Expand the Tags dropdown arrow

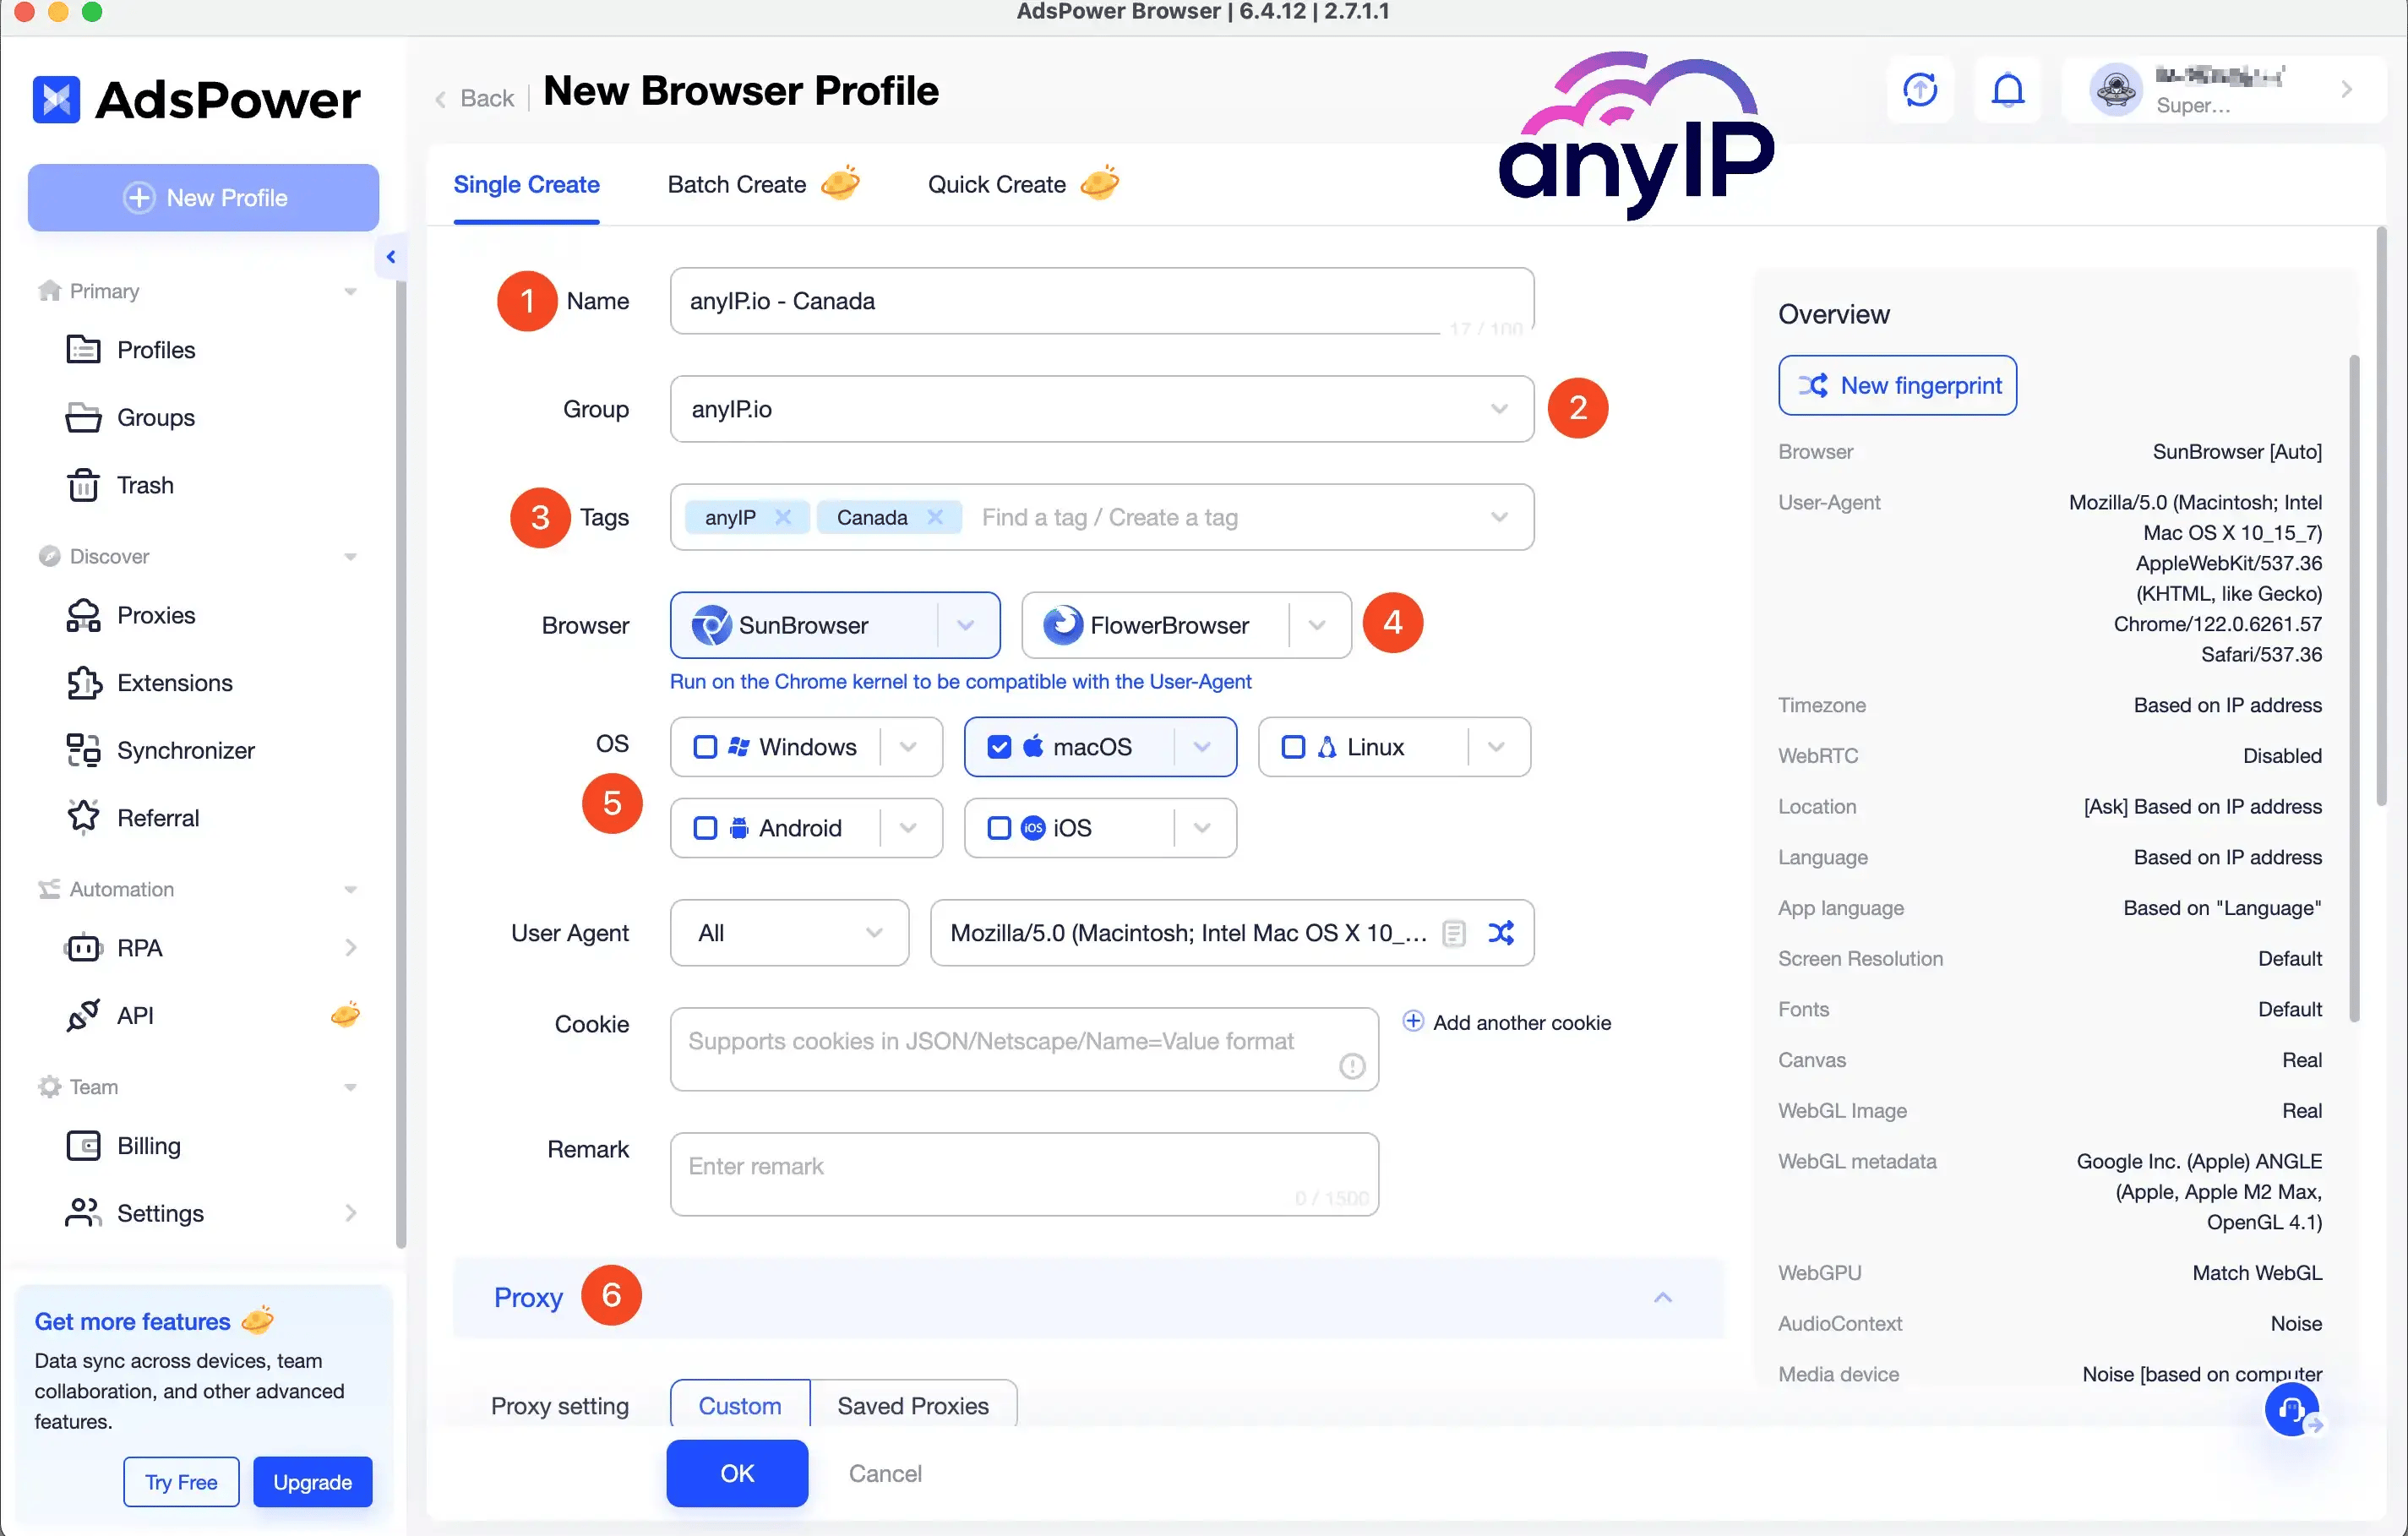coord(1499,517)
